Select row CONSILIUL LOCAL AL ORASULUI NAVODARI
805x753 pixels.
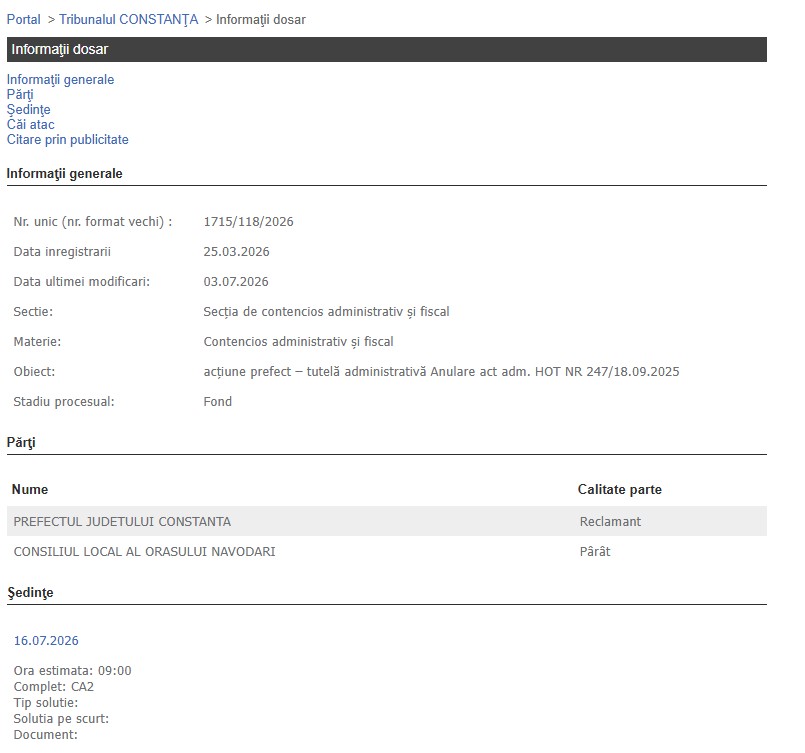point(387,552)
